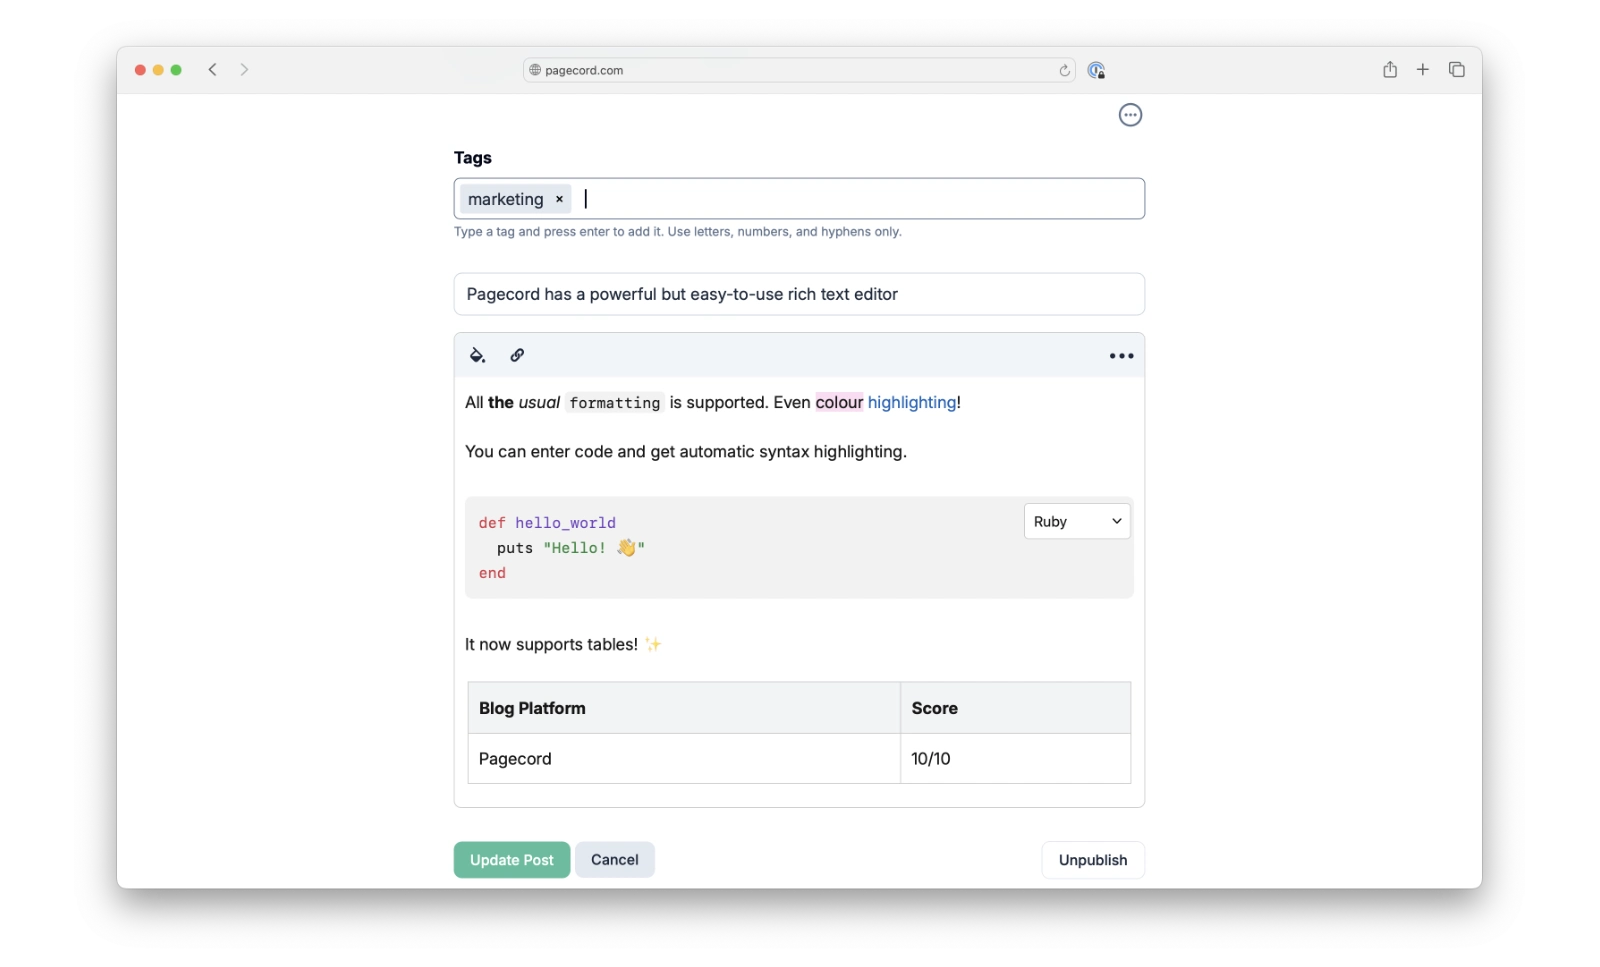Open the Privacy Report icon in address bar
The width and height of the screenshot is (1600, 967).
(x=1096, y=70)
